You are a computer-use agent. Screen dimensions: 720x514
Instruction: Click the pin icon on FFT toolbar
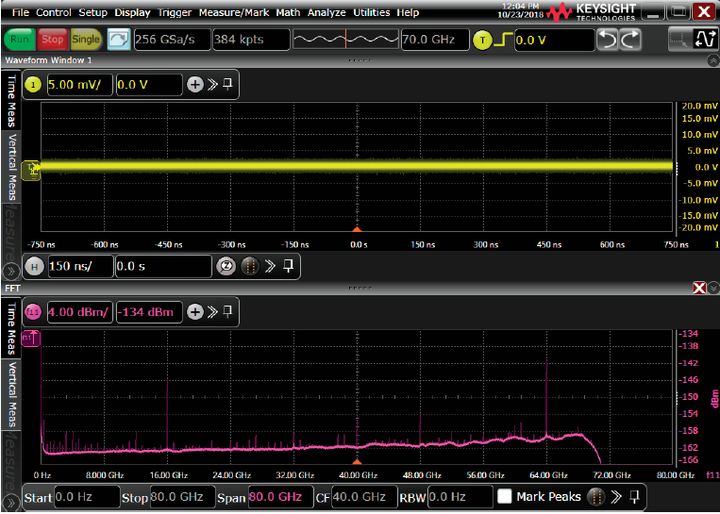pos(228,312)
